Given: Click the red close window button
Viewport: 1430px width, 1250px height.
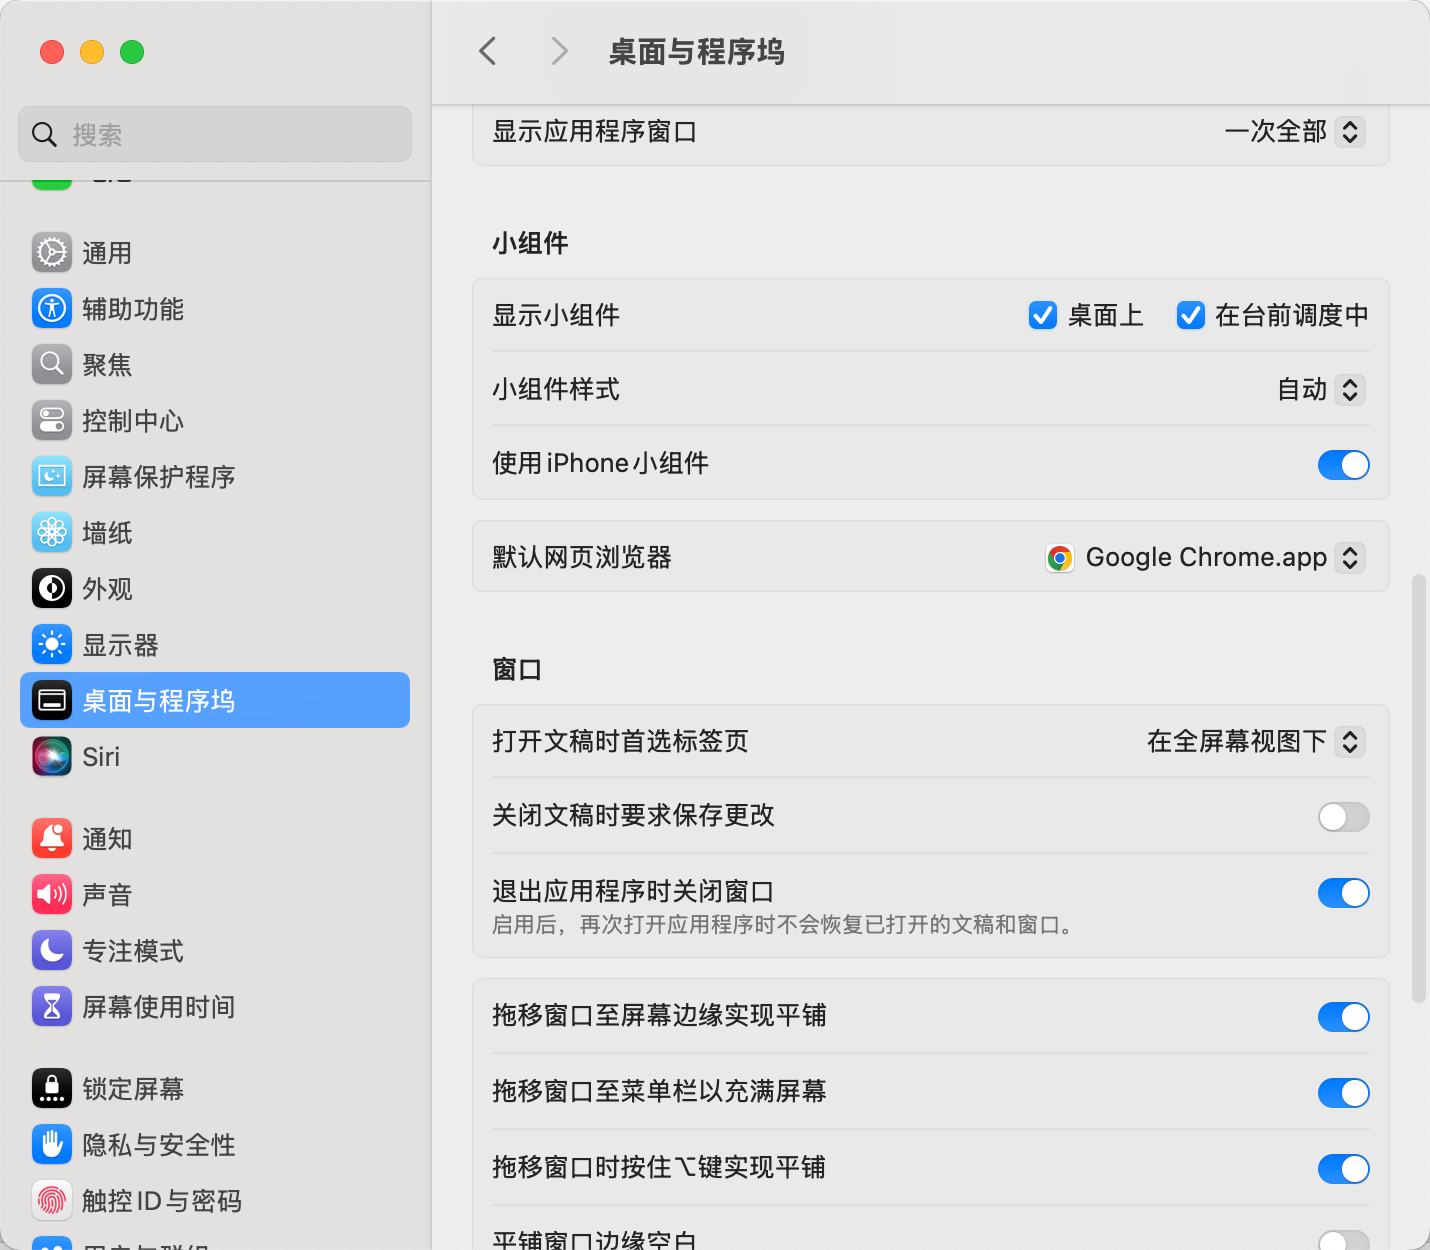Looking at the screenshot, I should [x=52, y=52].
